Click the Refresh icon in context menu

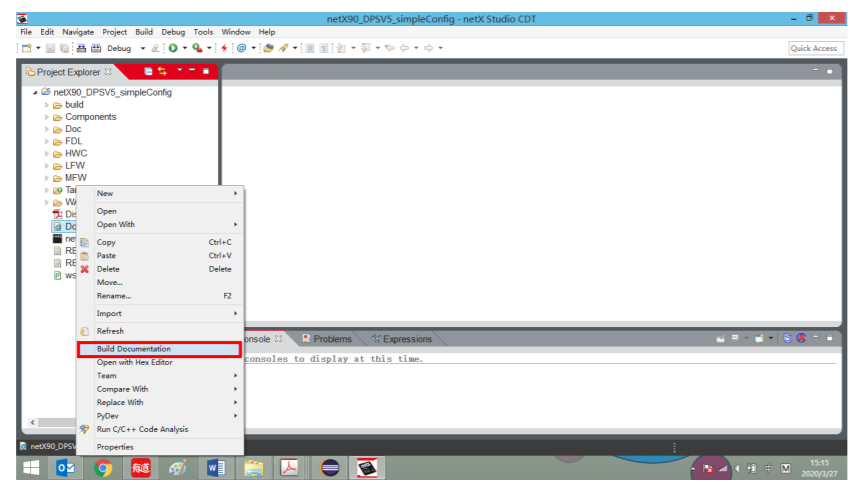[85, 331]
